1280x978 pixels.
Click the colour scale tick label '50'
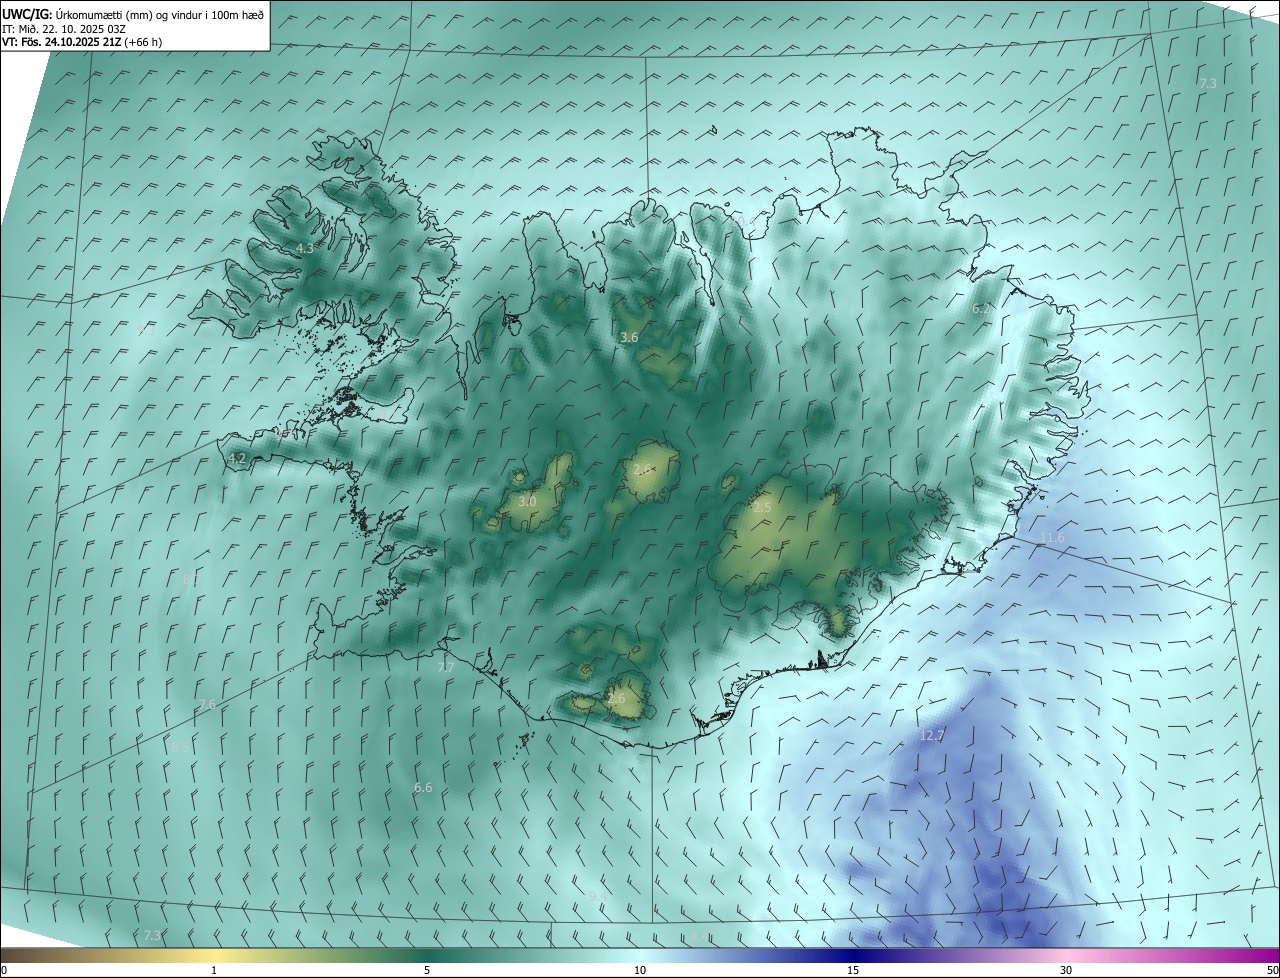tap(1273, 970)
